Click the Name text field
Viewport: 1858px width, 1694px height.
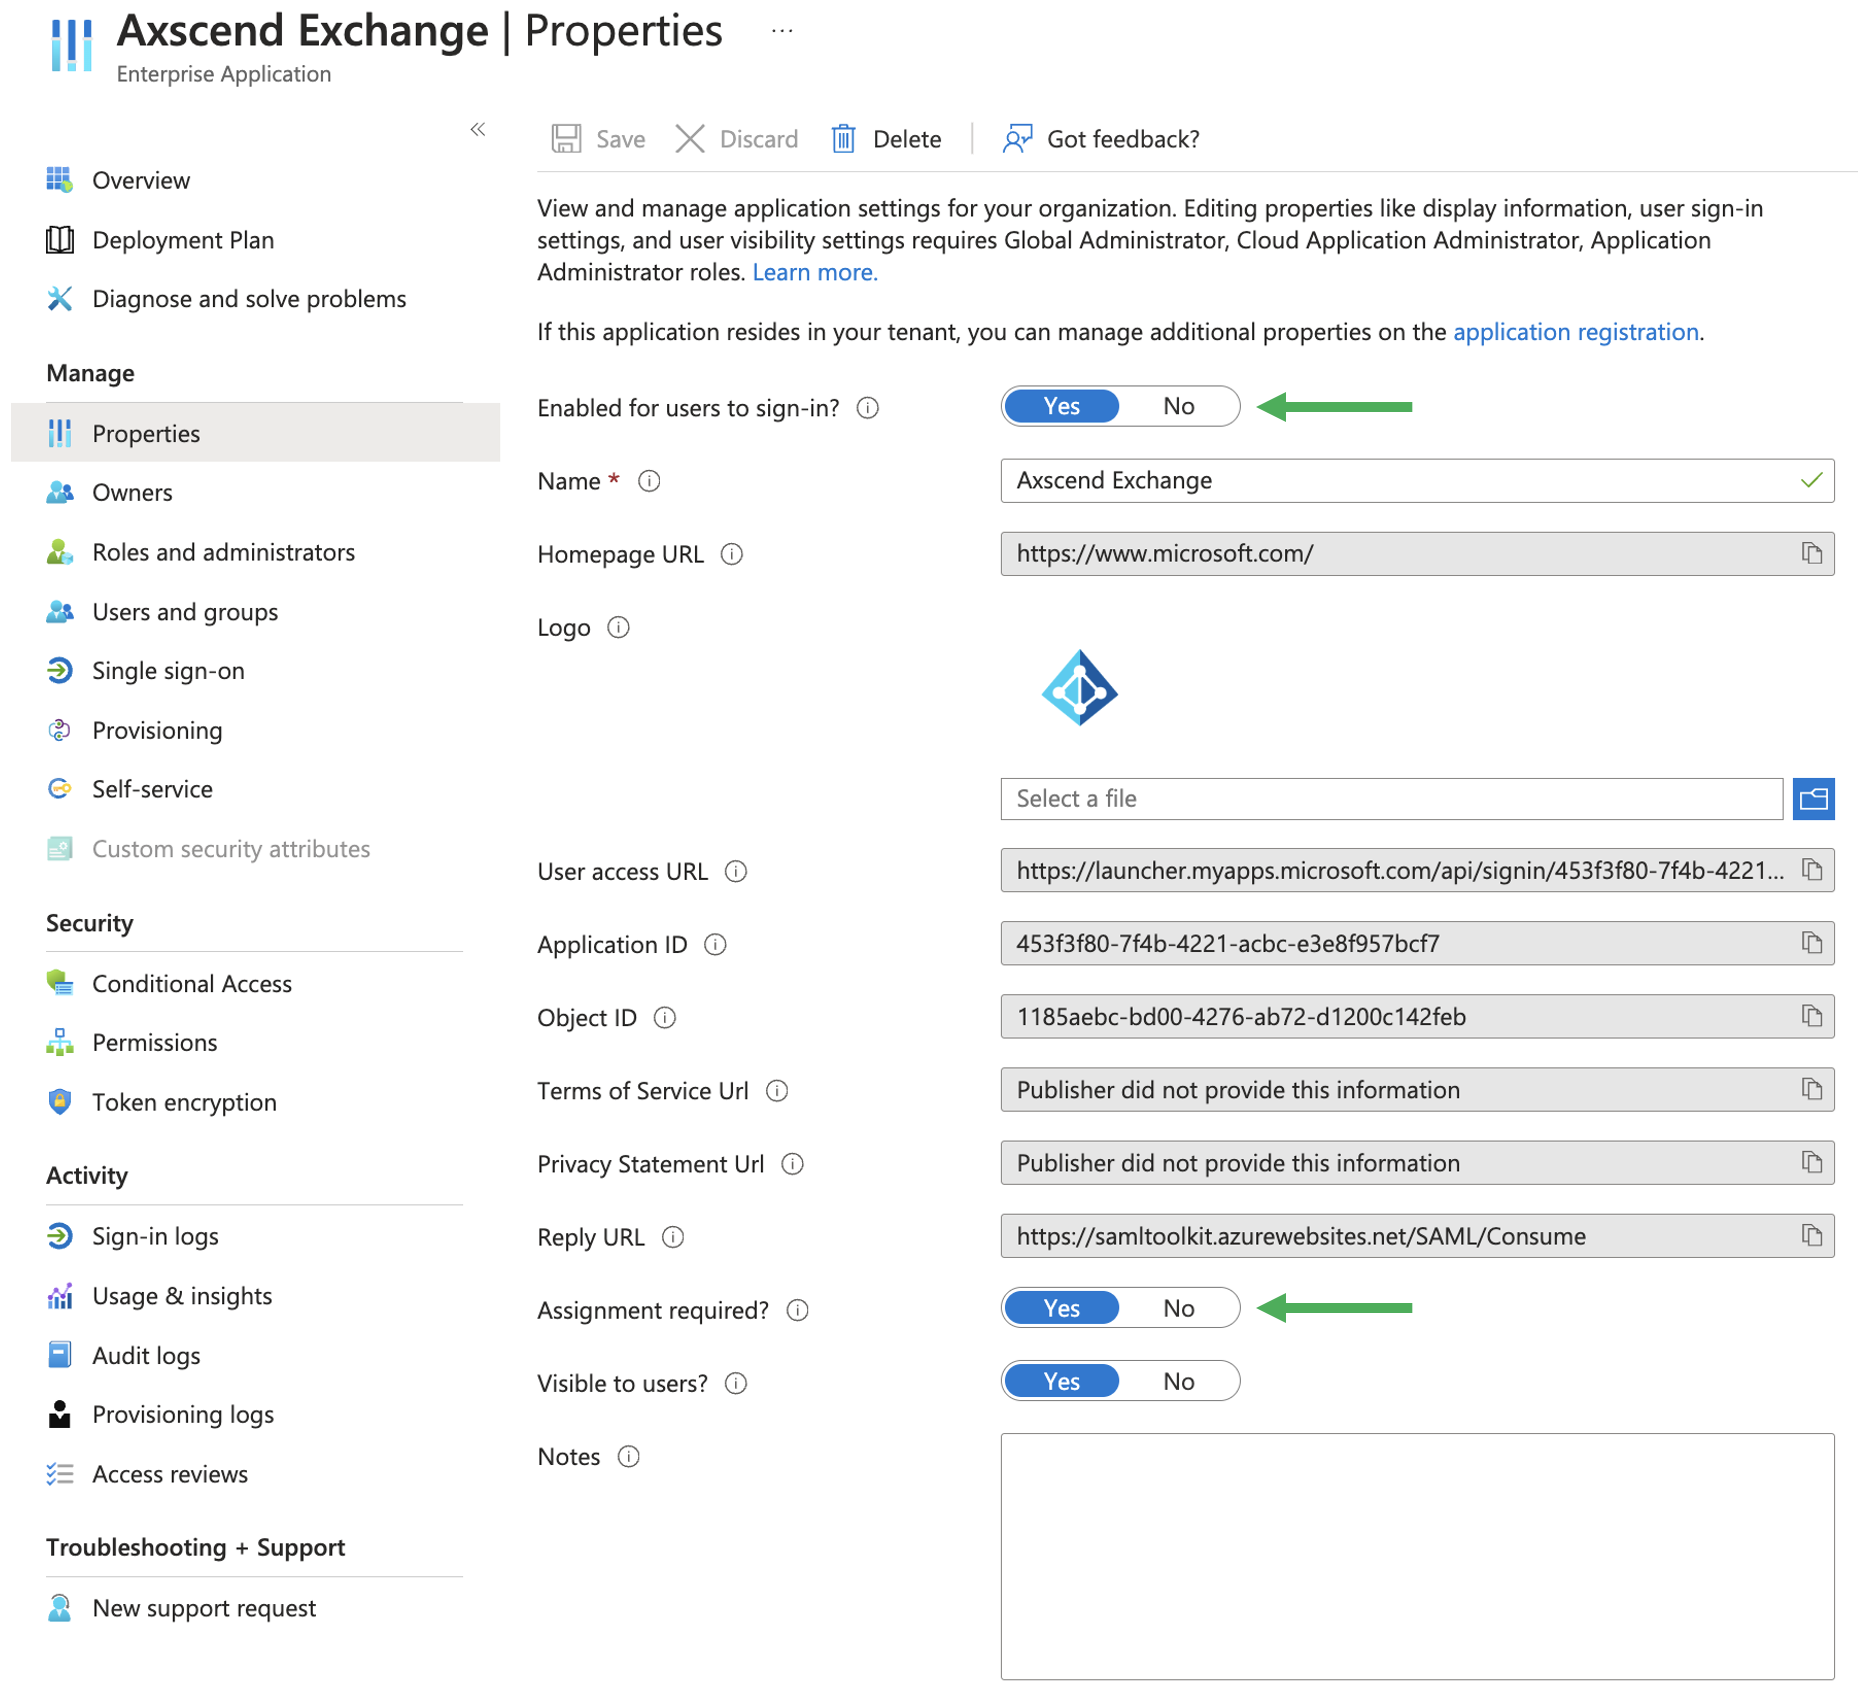(x=1400, y=480)
